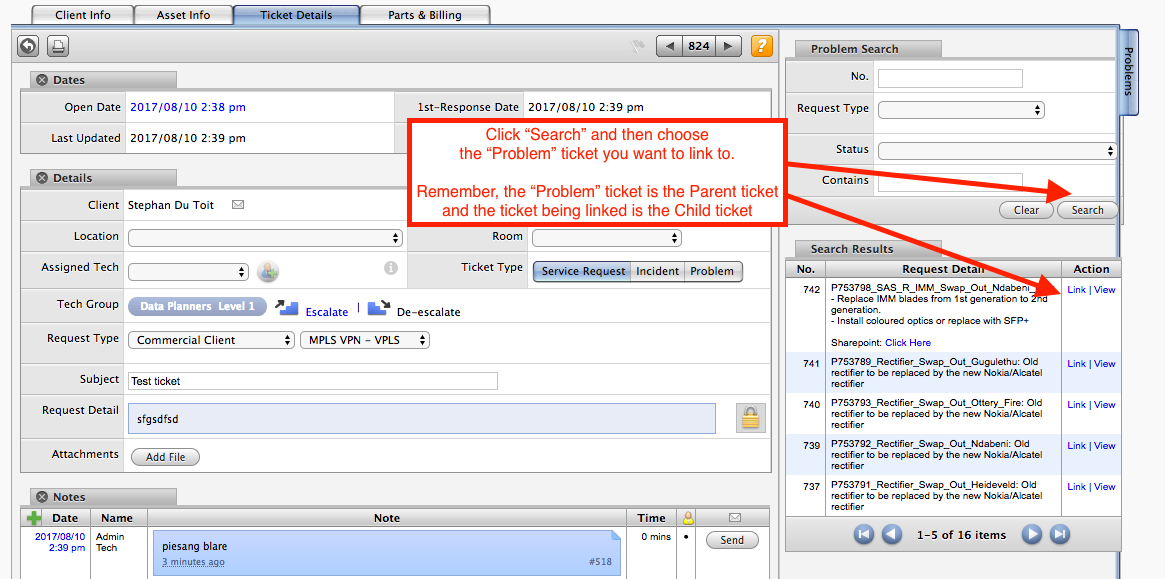Collapse the Dates section icon
This screenshot has height=579, width=1165.
tap(42, 80)
